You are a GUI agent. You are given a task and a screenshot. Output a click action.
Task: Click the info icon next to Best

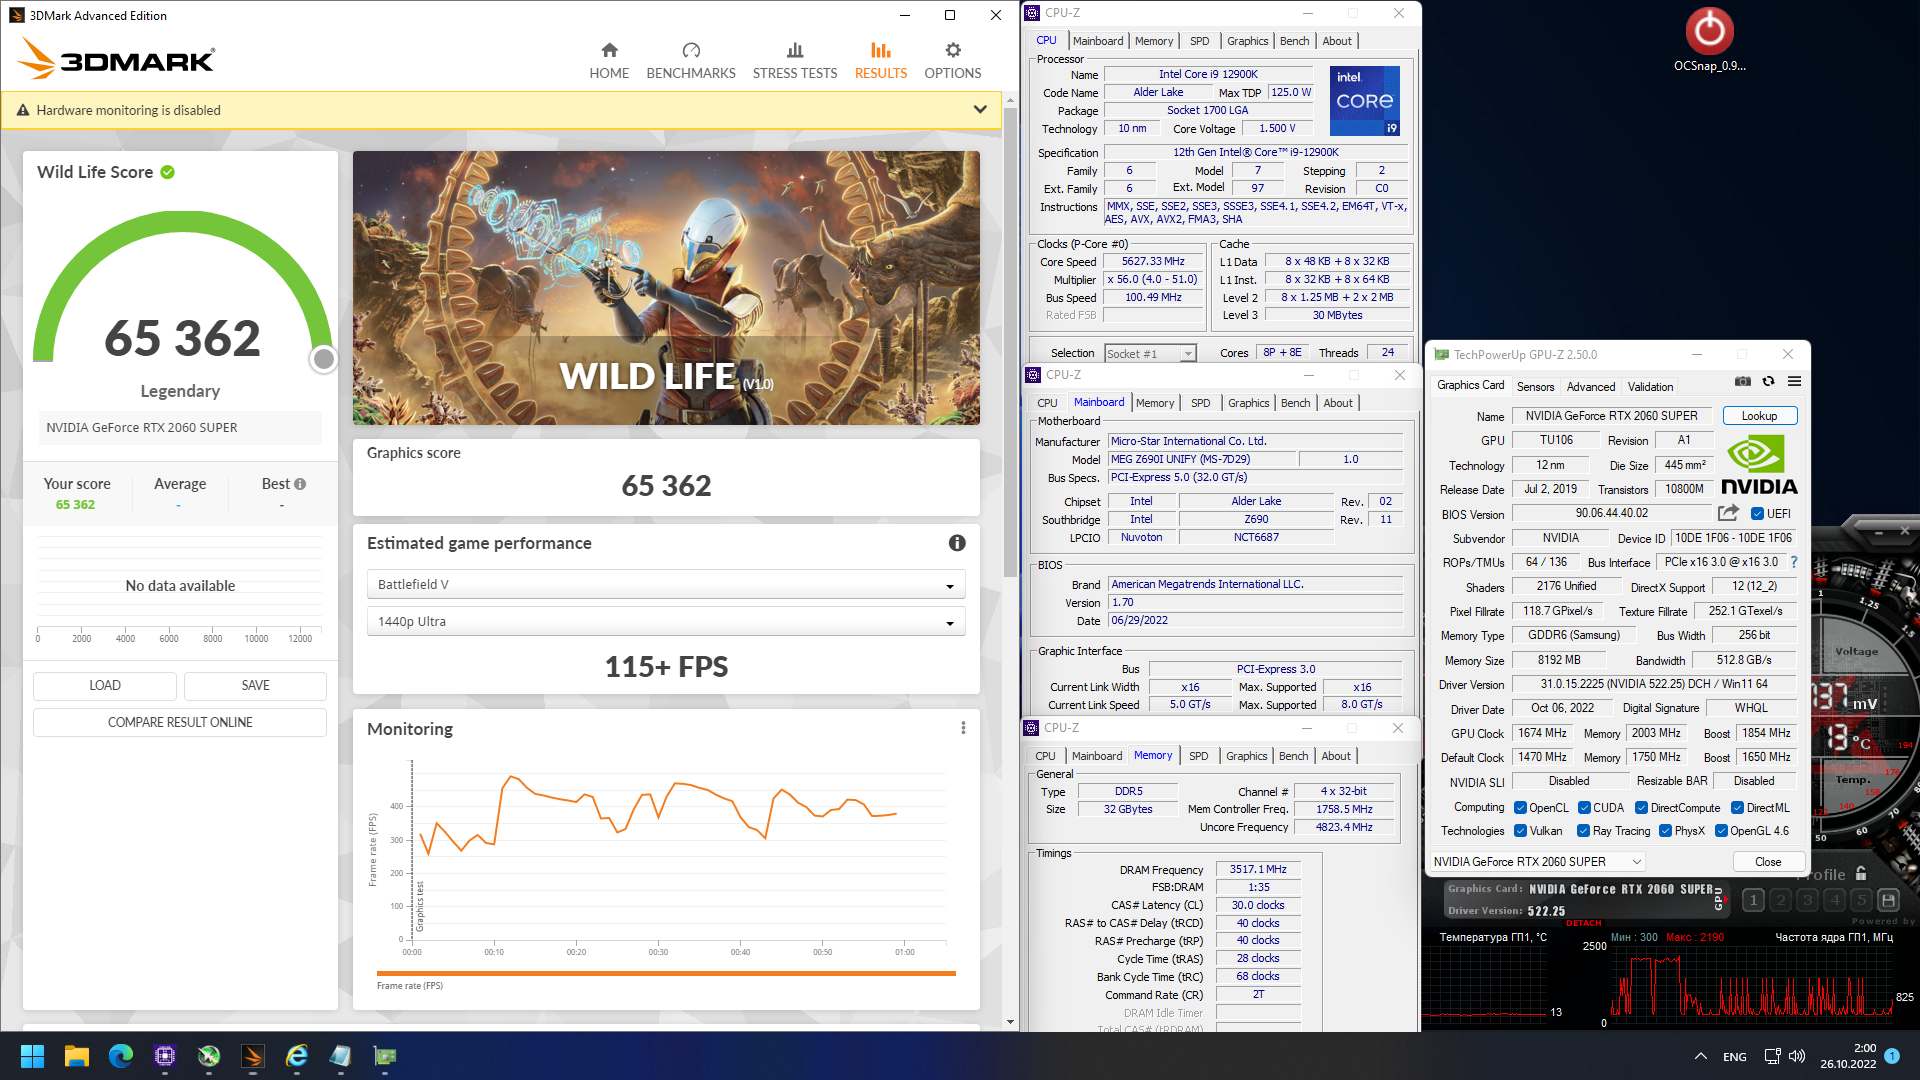[x=300, y=484]
